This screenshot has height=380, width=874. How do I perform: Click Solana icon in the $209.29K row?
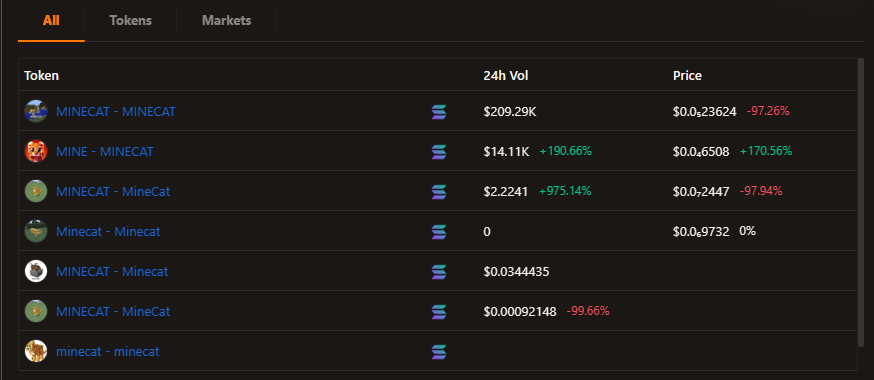click(x=439, y=112)
